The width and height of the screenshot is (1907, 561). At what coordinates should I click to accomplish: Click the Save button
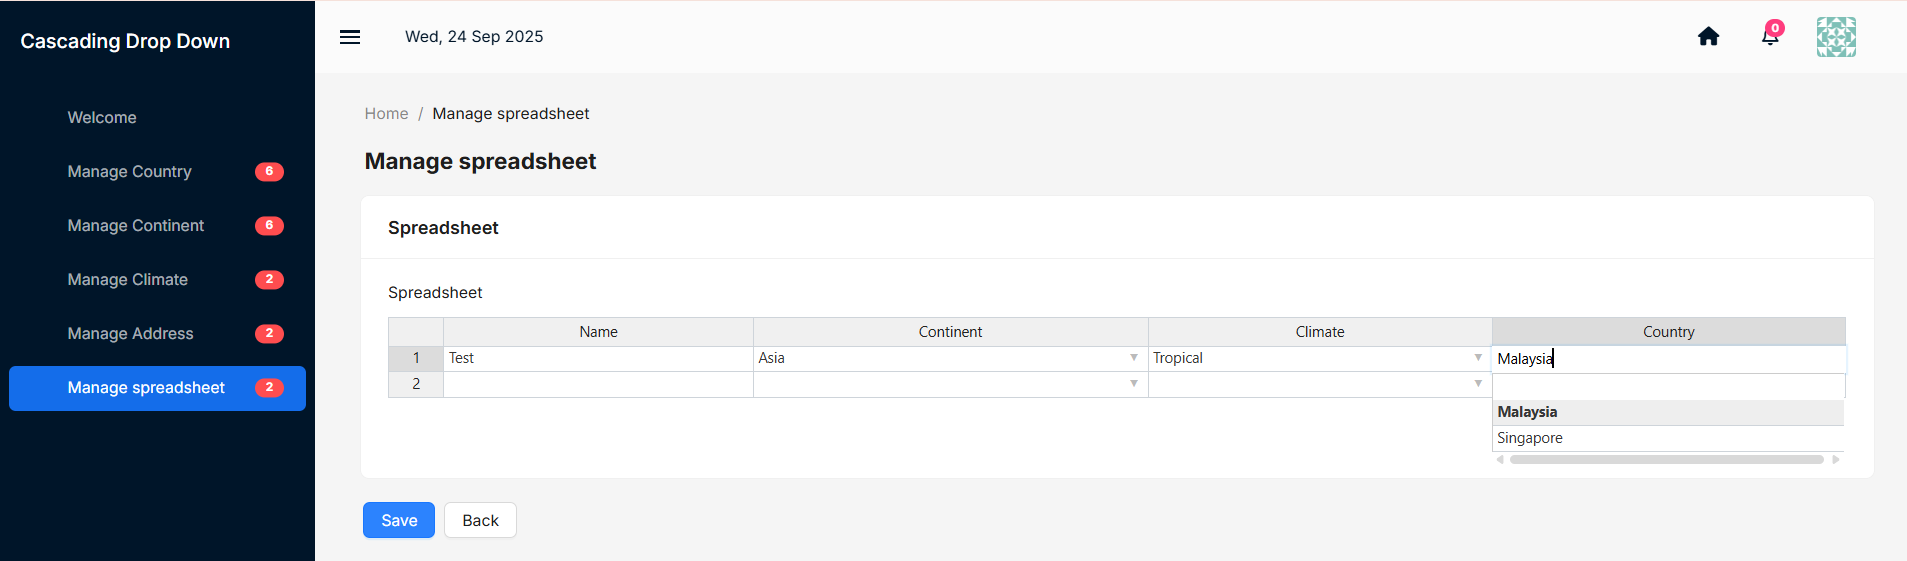pos(399,520)
